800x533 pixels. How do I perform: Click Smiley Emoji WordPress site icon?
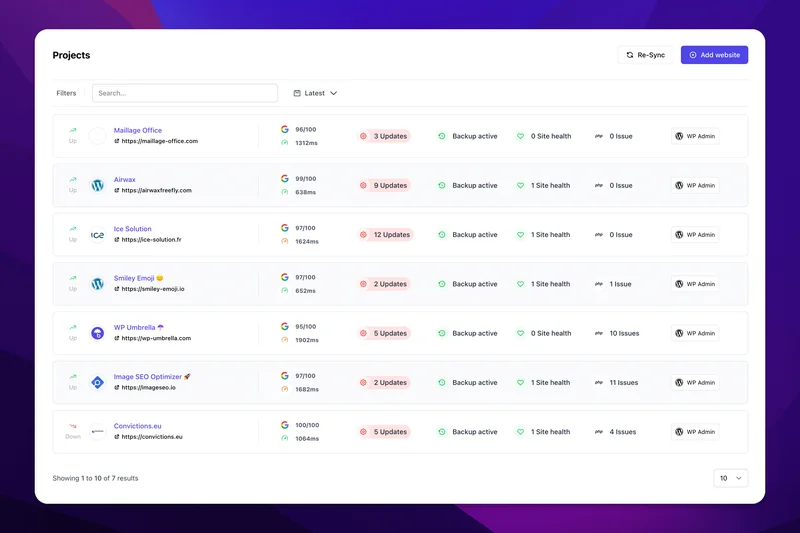[x=97, y=284]
